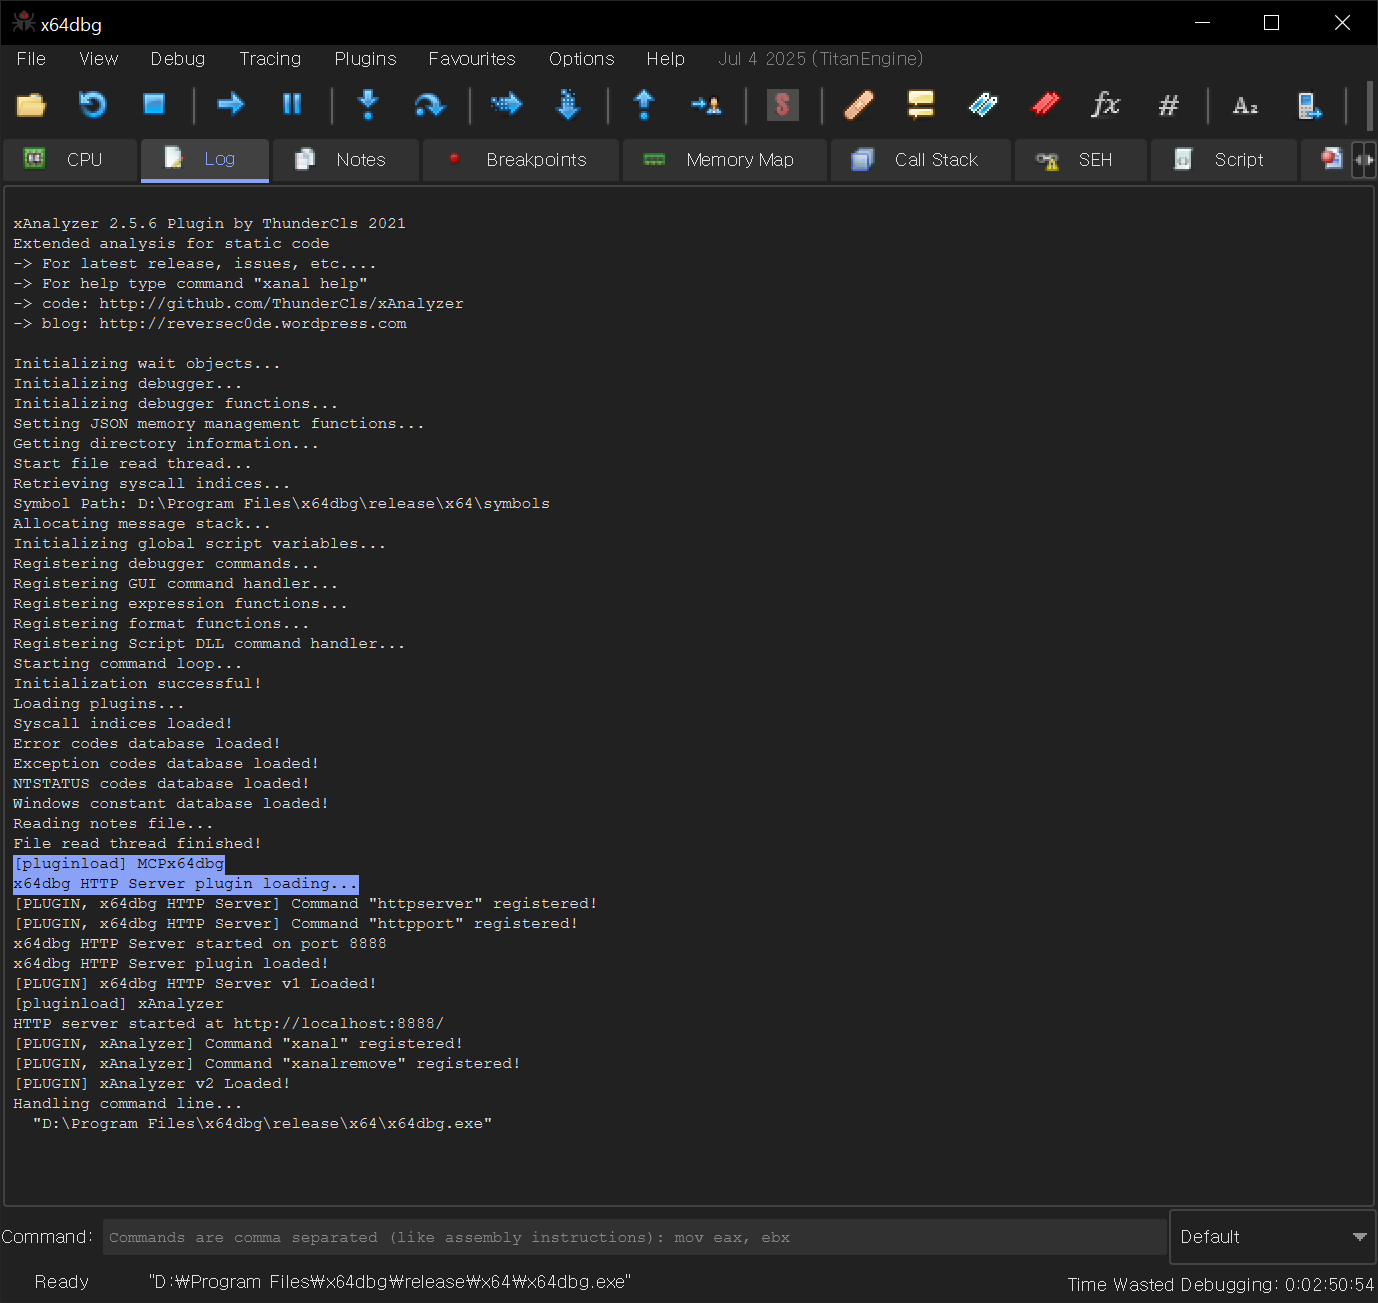Click log line "Syscall indices loaded!"
This screenshot has width=1378, height=1303.
(123, 723)
